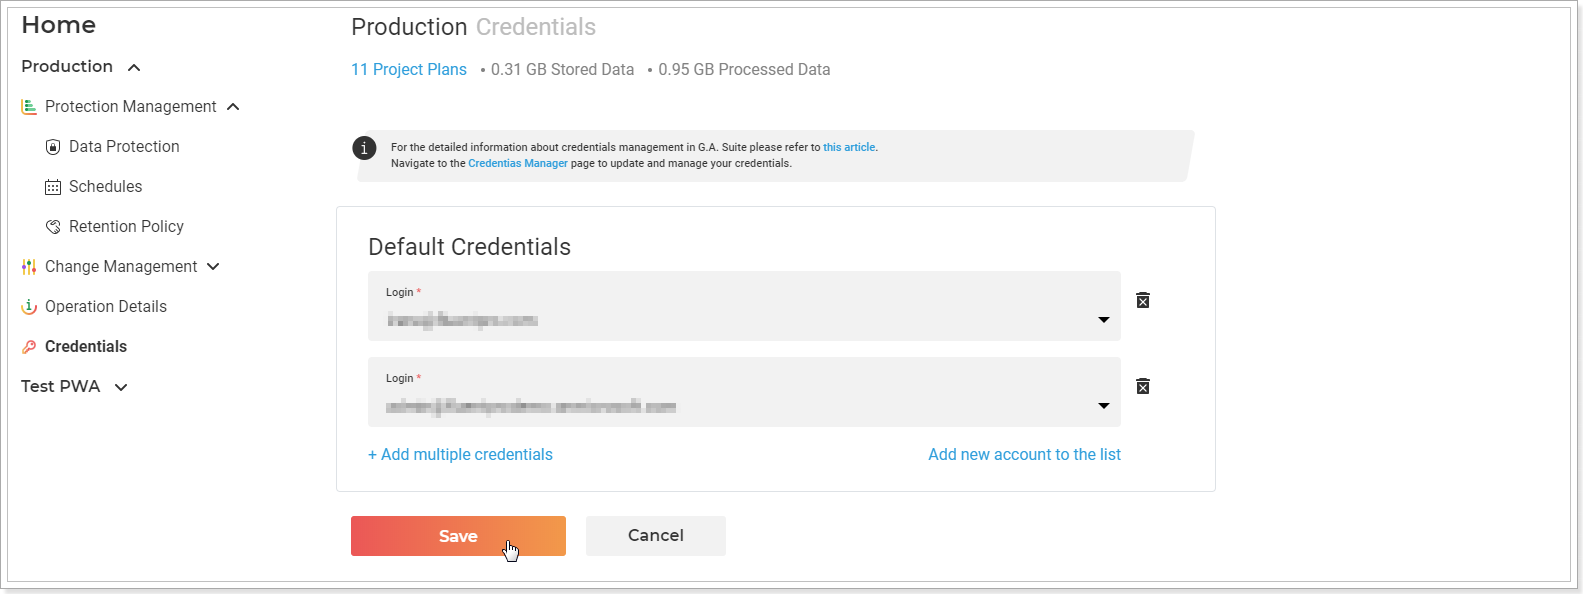Open the second Login dropdown arrow
The height and width of the screenshot is (594, 1583).
[x=1104, y=406]
